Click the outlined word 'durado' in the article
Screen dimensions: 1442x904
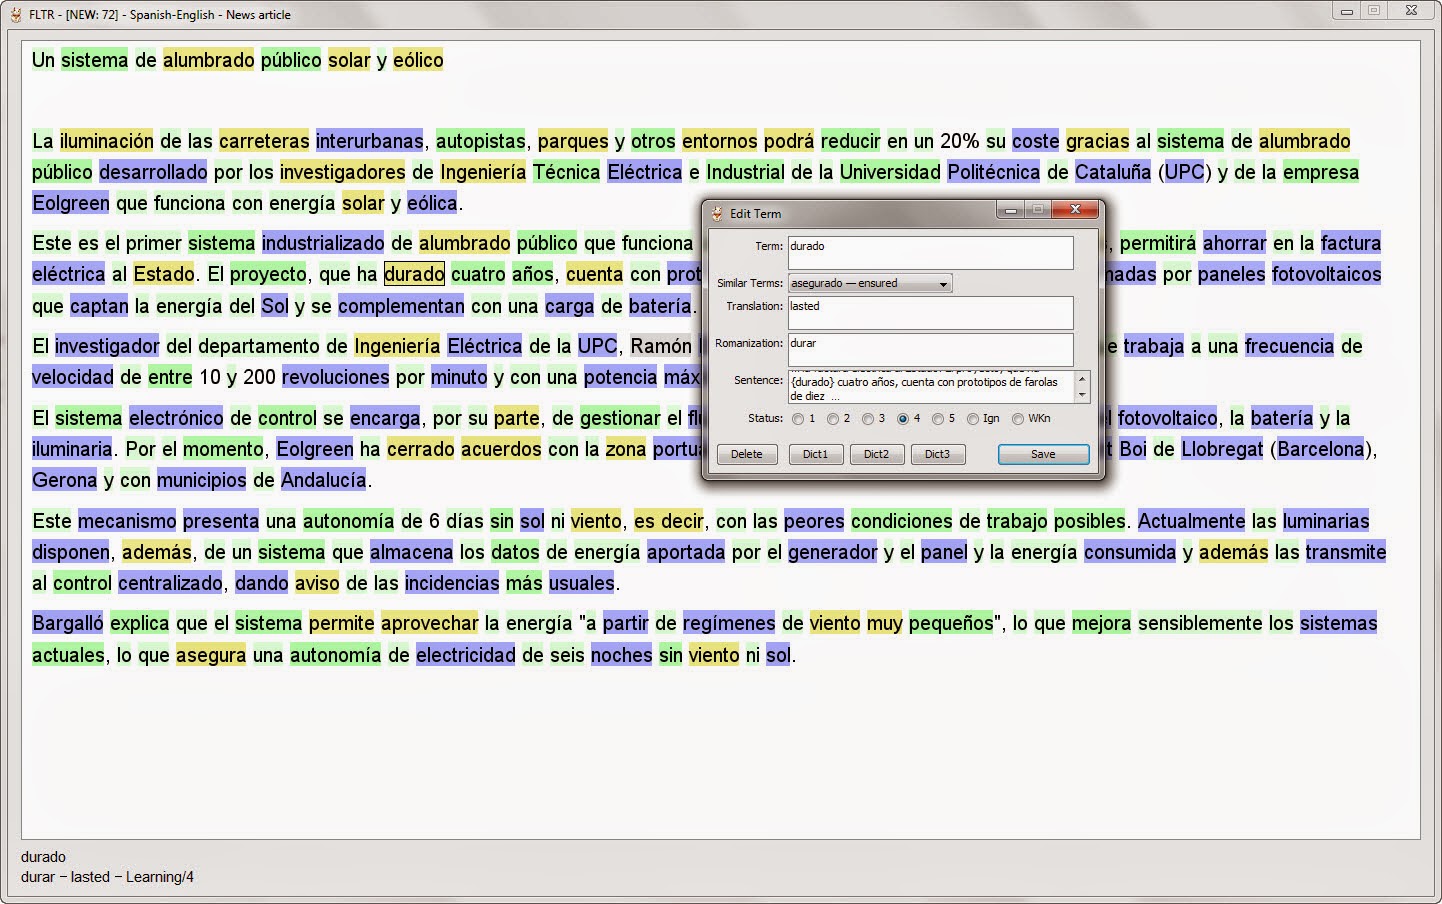click(414, 274)
